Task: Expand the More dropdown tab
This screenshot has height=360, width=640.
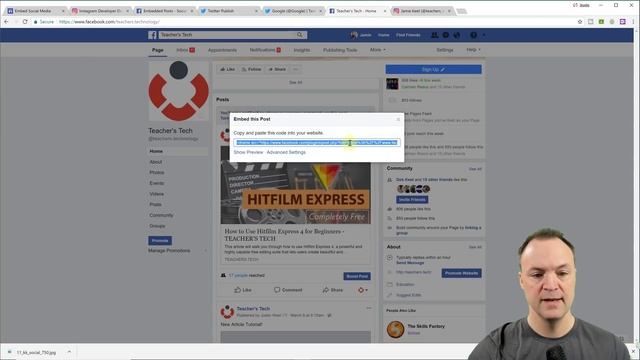Action: [x=378, y=50]
